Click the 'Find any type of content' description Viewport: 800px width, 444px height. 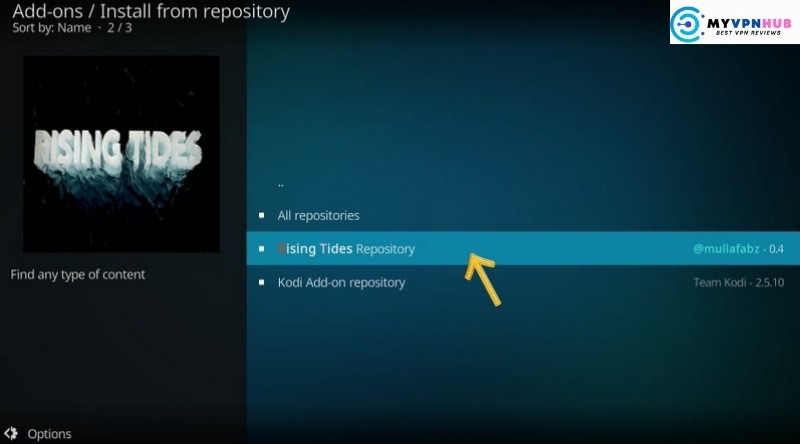[78, 275]
